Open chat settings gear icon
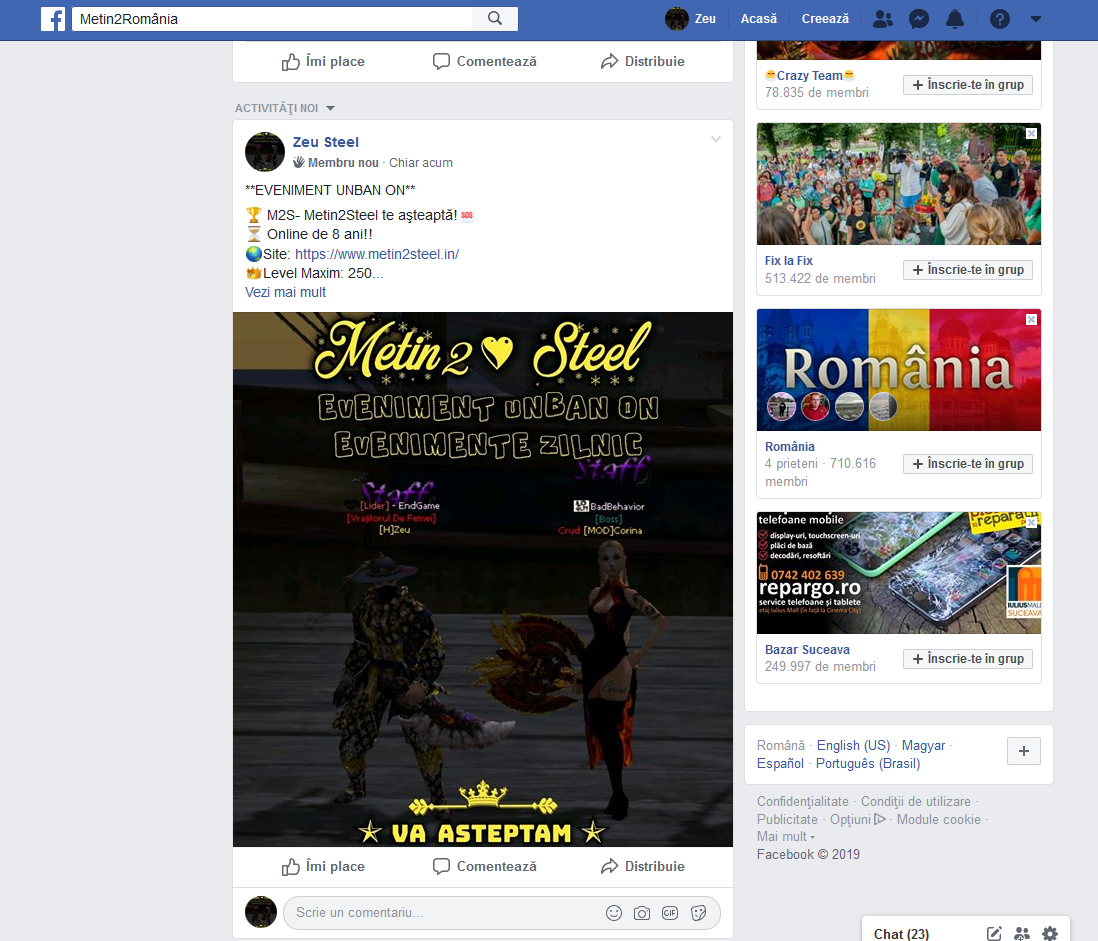 click(x=1050, y=933)
